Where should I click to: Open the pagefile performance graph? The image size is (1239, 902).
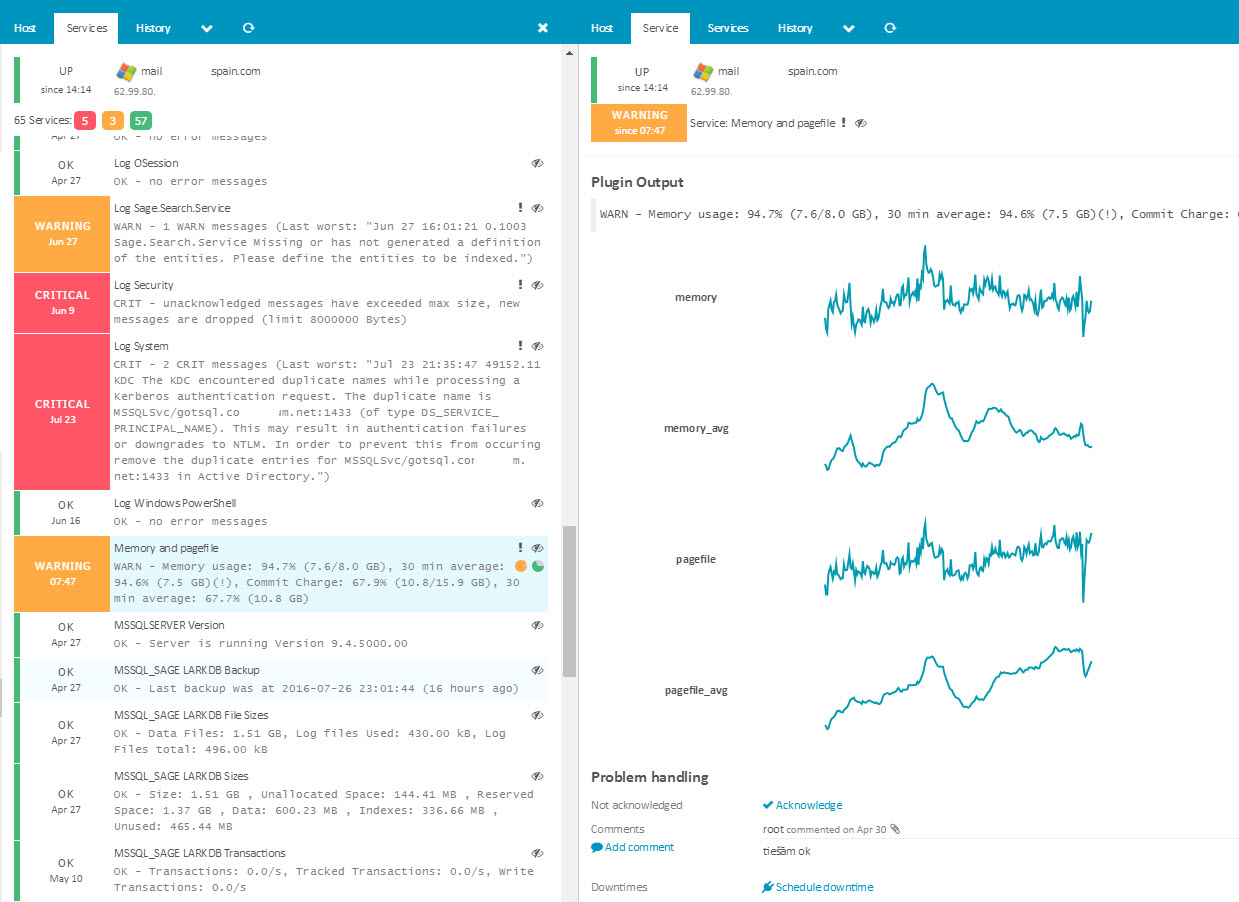tap(958, 559)
